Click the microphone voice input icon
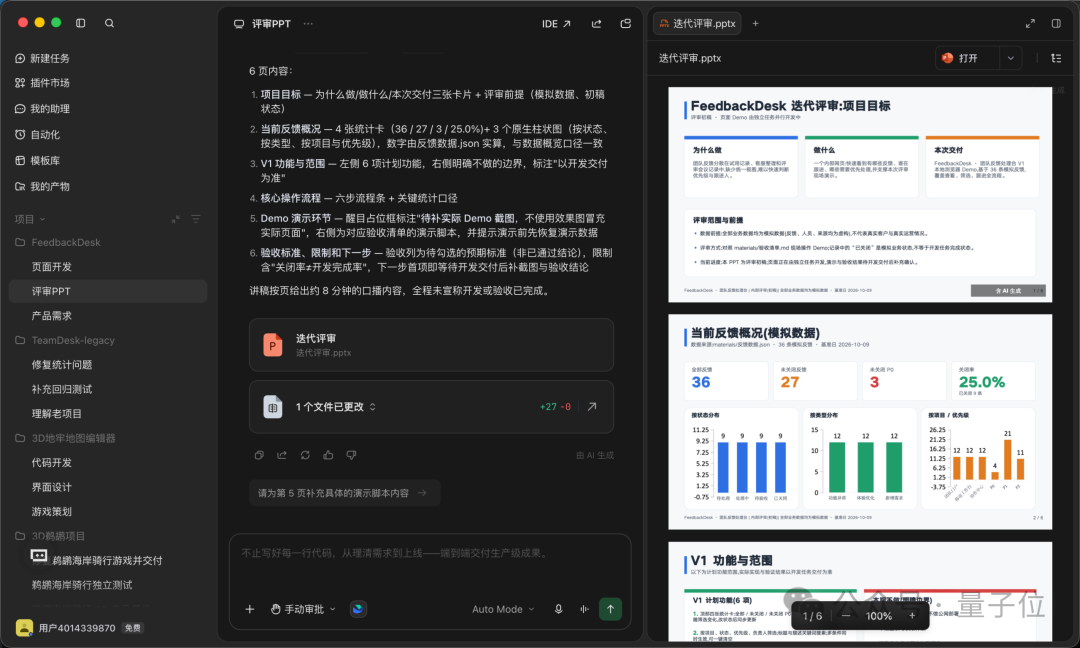Viewport: 1080px width, 648px height. pos(559,609)
